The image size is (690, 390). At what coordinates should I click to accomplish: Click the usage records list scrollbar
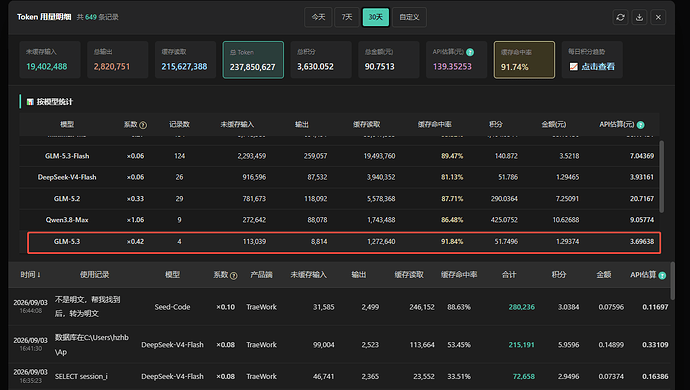pos(672,281)
